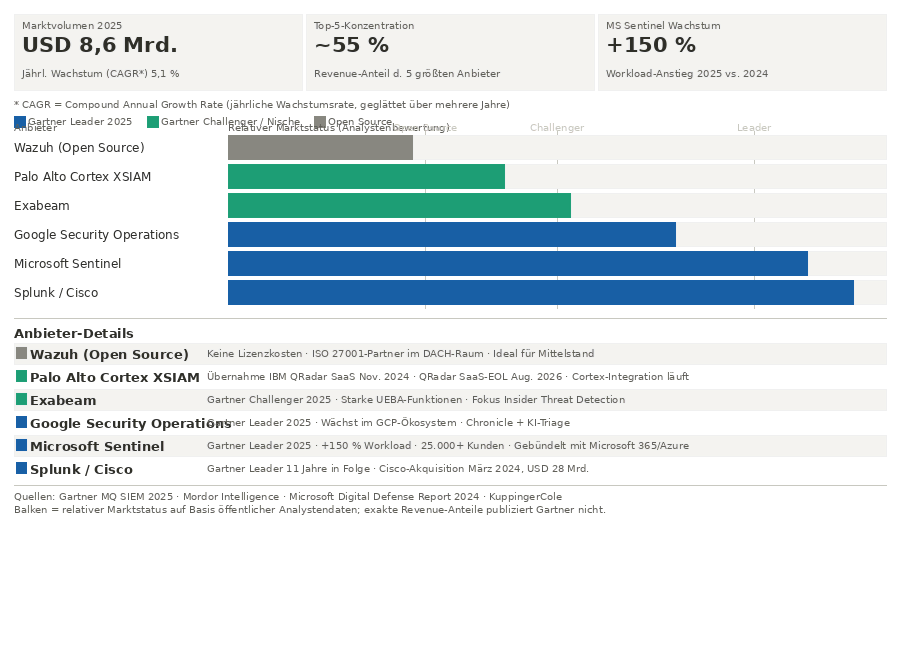
Task: Click the 'Leader' axis label
Action: click(754, 127)
